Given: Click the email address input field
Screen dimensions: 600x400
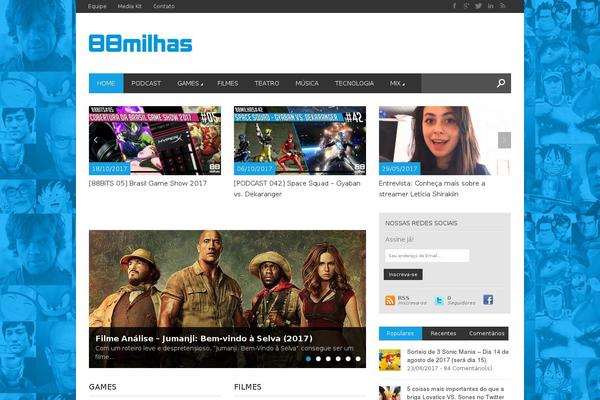Looking at the screenshot, I should click(x=427, y=256).
